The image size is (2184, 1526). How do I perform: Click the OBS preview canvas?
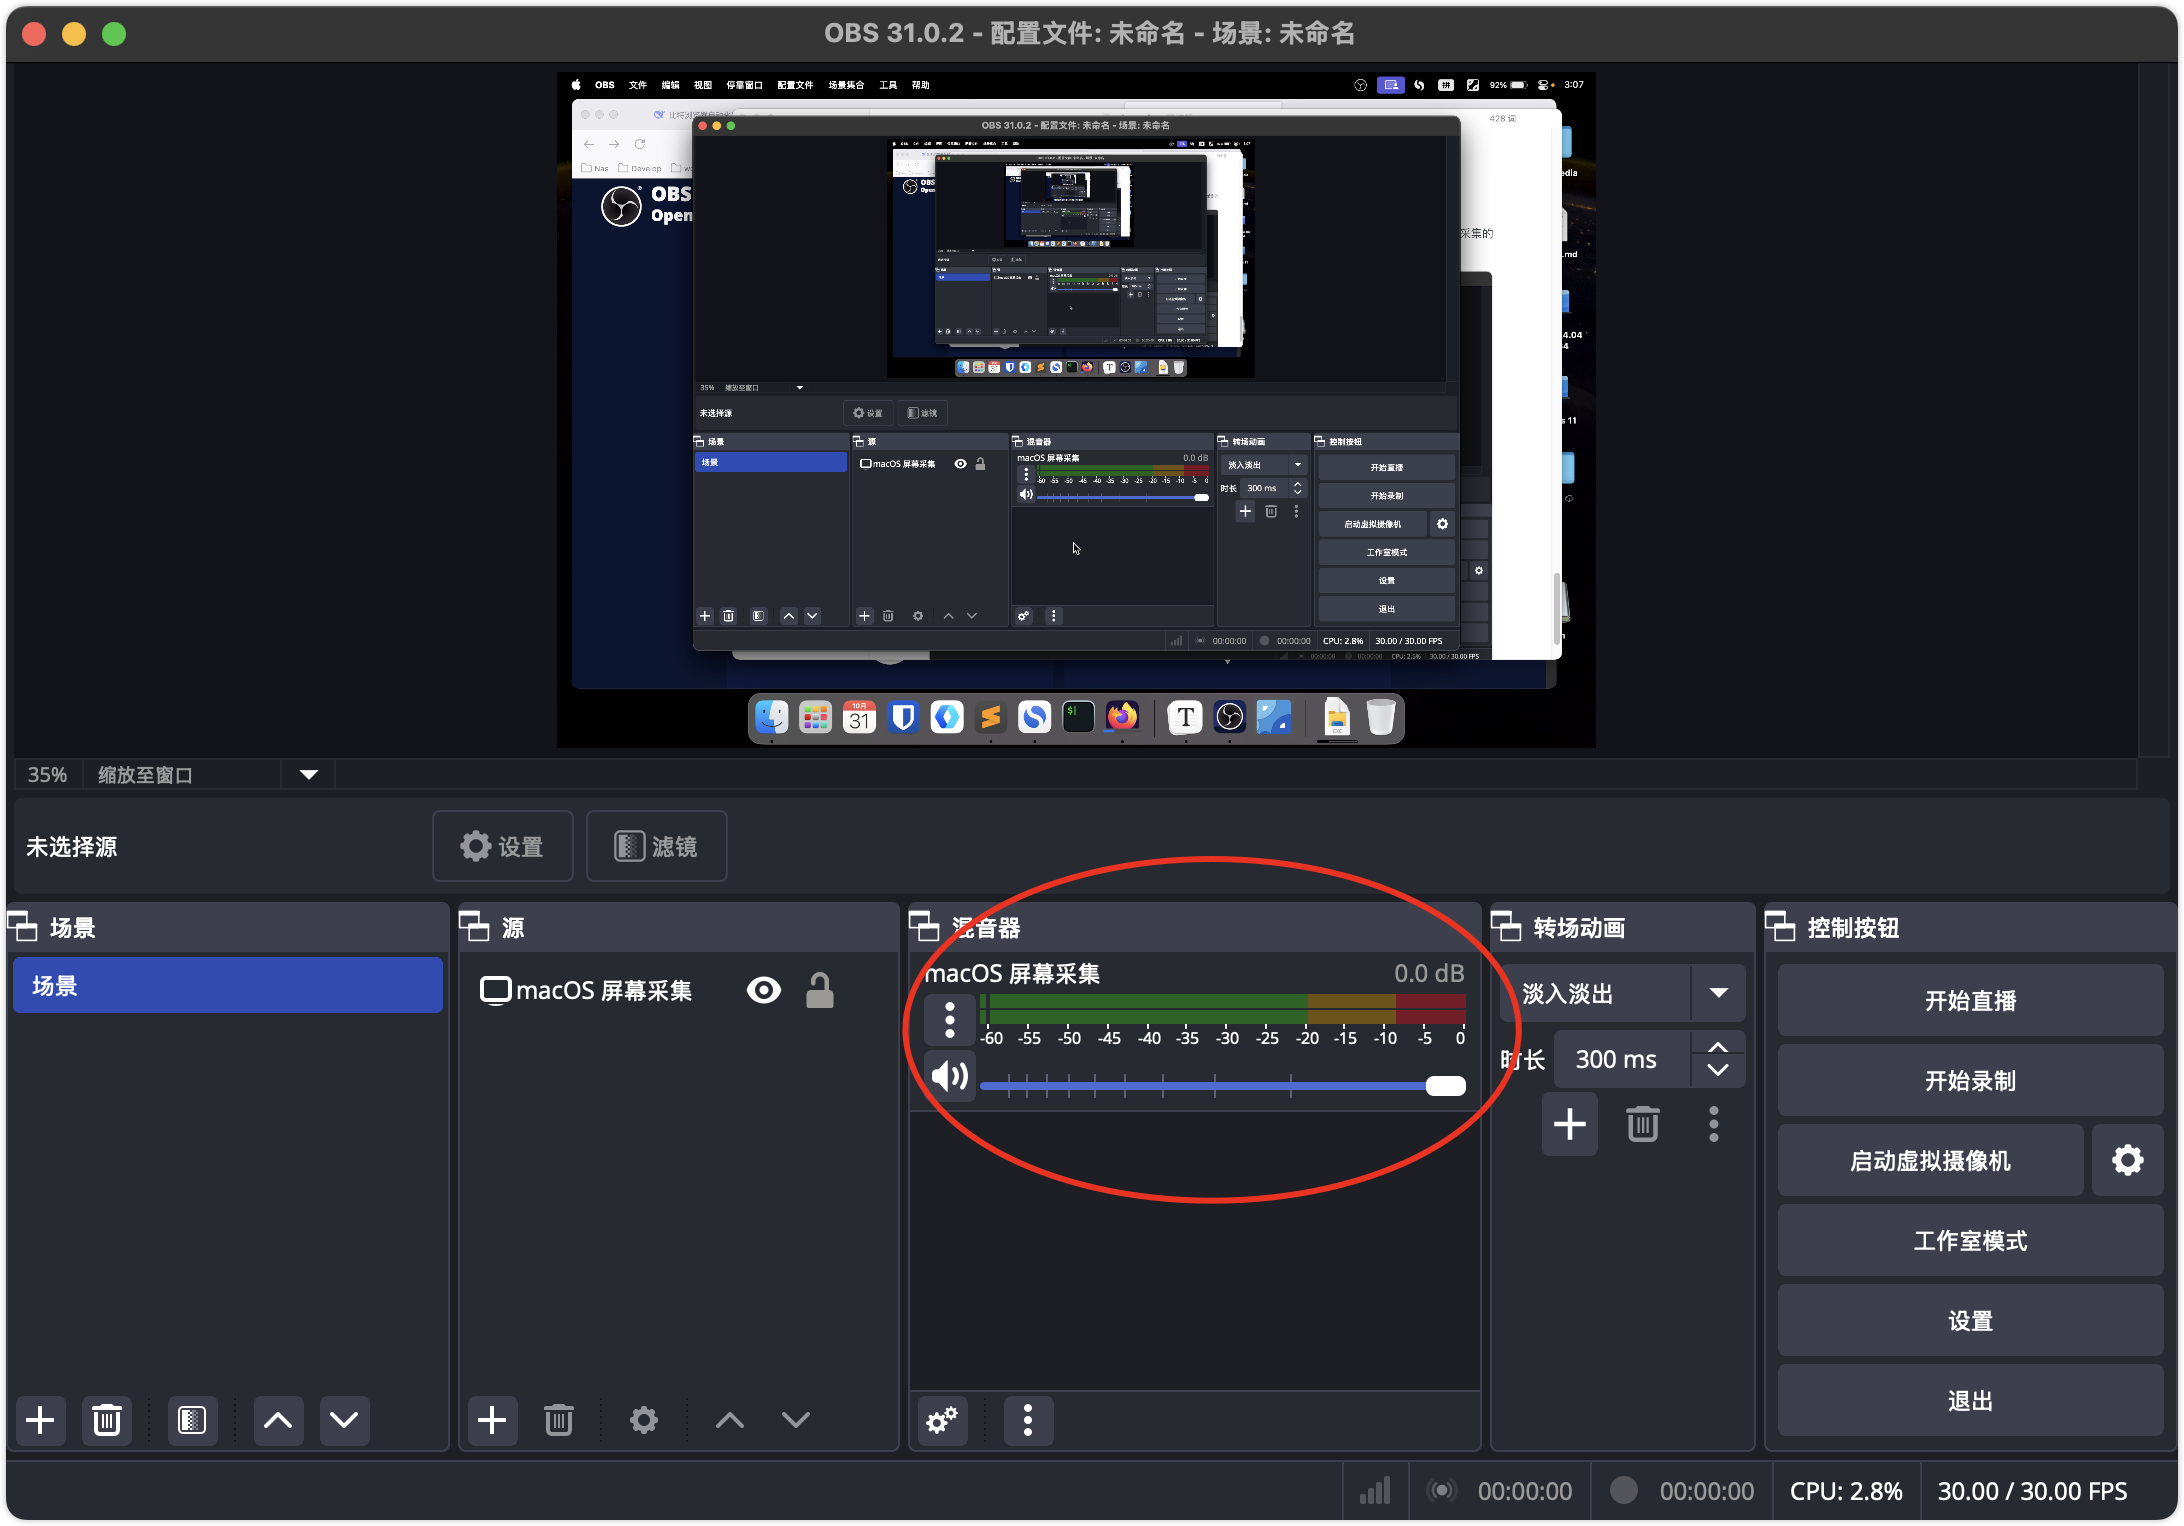tap(1076, 410)
